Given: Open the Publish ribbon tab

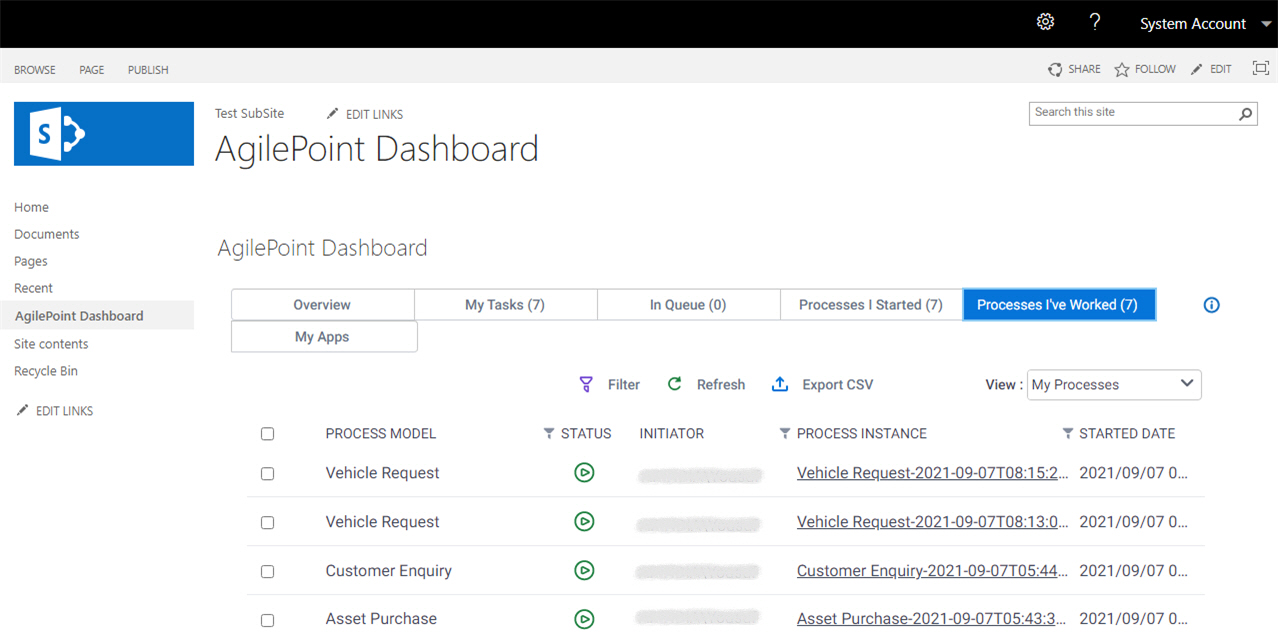Looking at the screenshot, I should coord(148,70).
